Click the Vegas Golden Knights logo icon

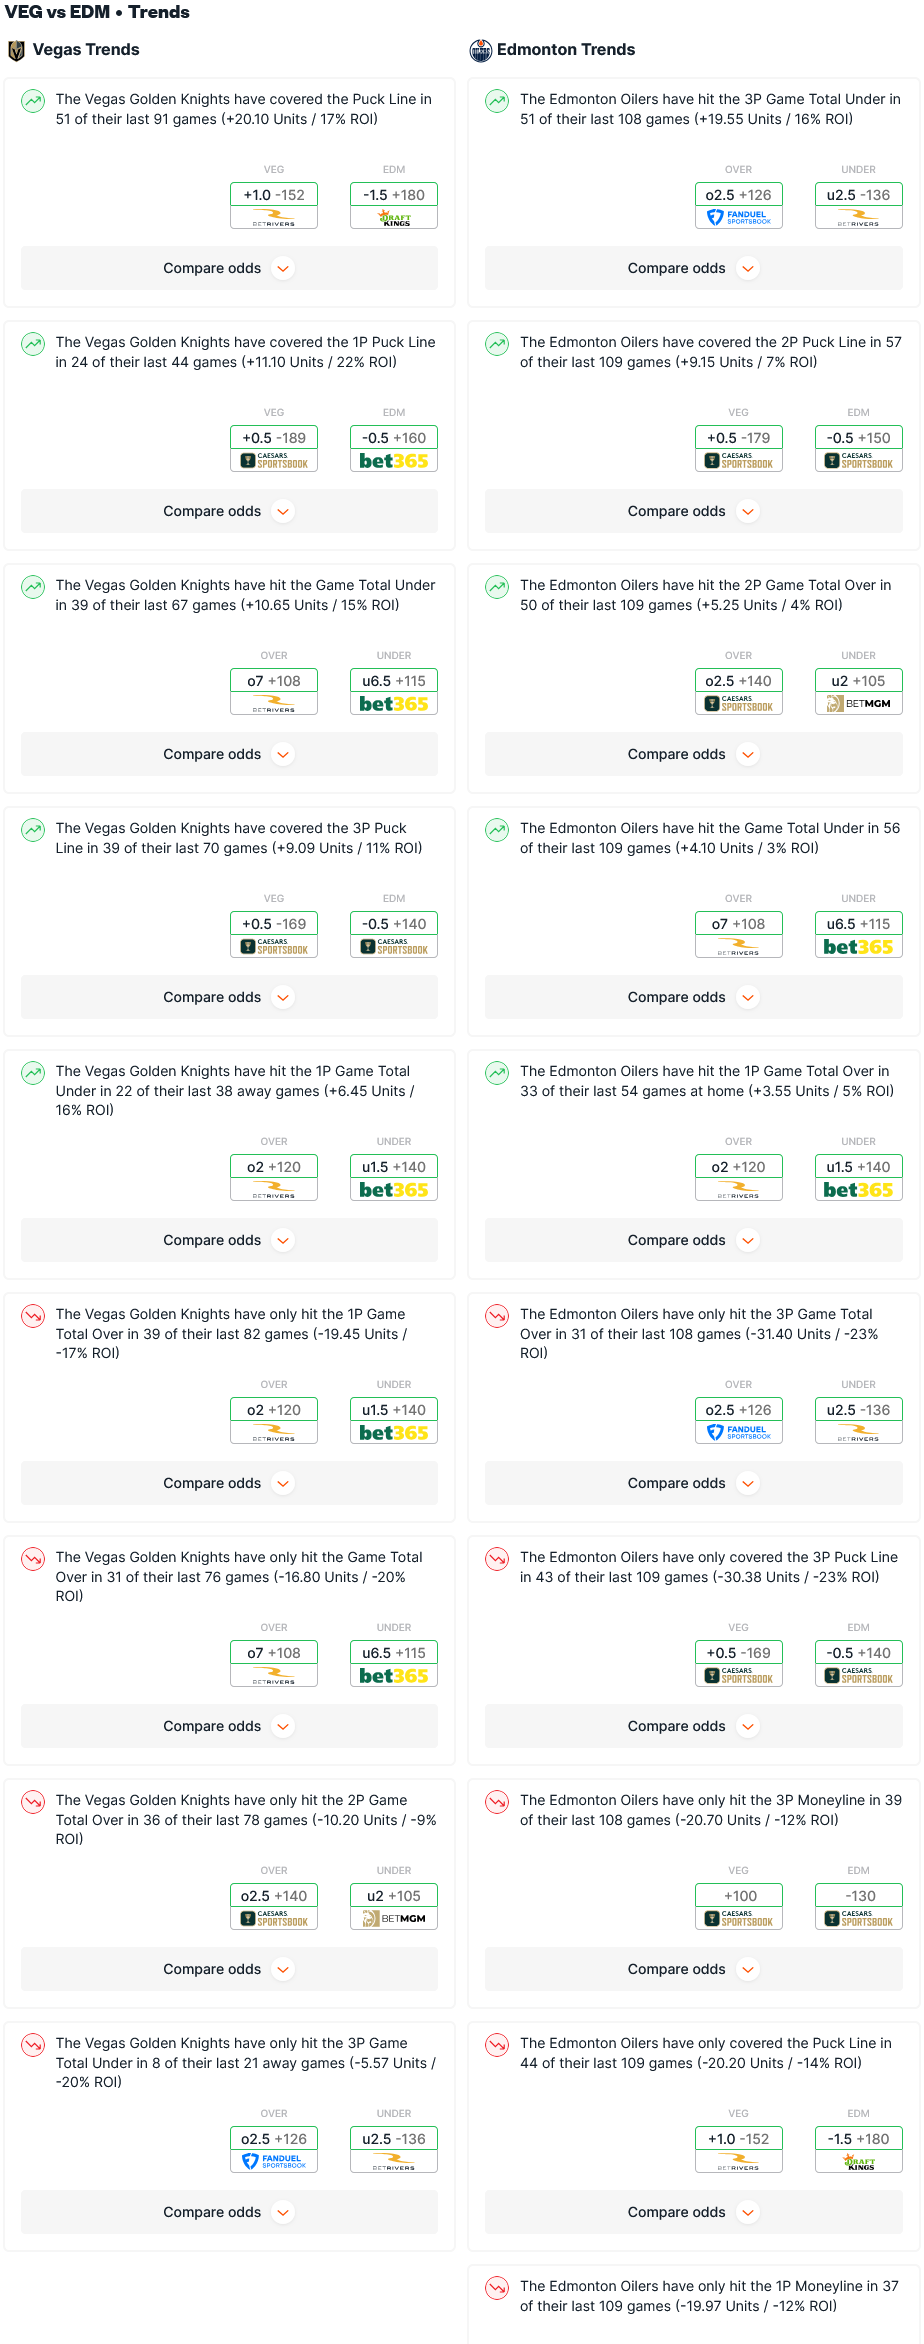click(x=16, y=50)
